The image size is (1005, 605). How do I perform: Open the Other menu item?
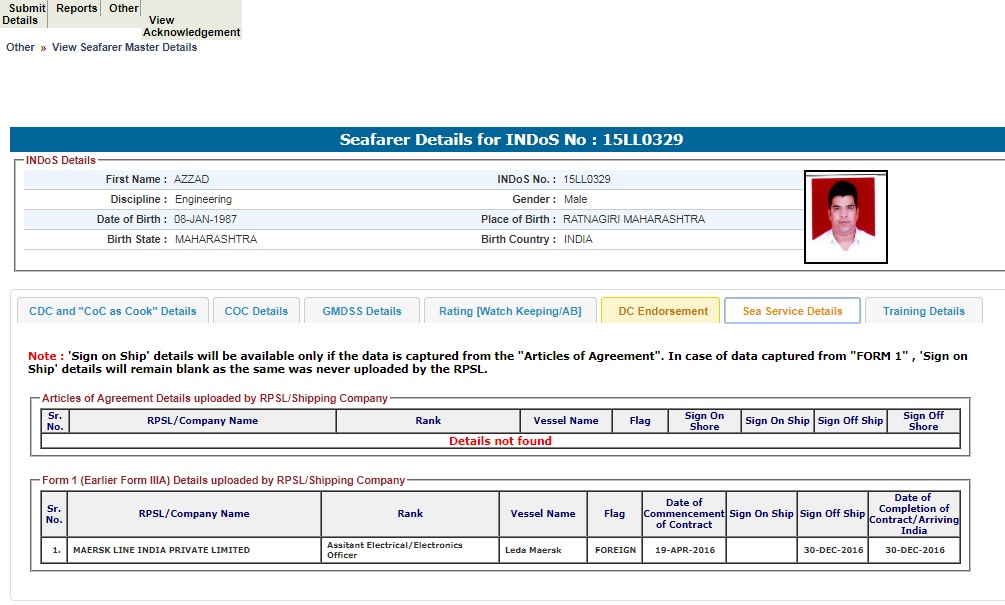(x=124, y=8)
